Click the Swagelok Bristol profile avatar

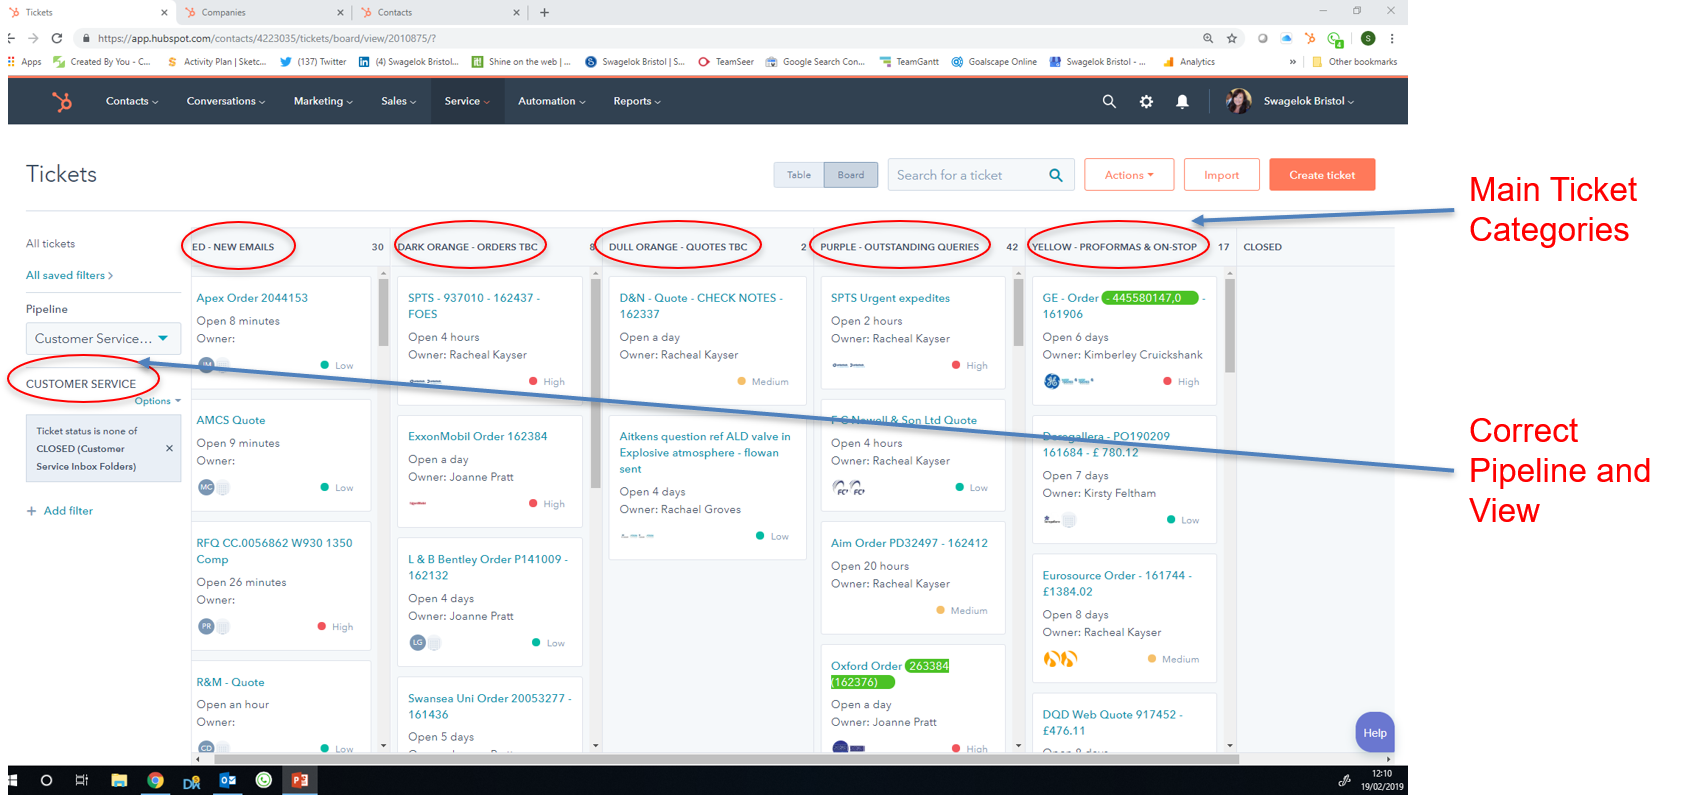(x=1239, y=101)
